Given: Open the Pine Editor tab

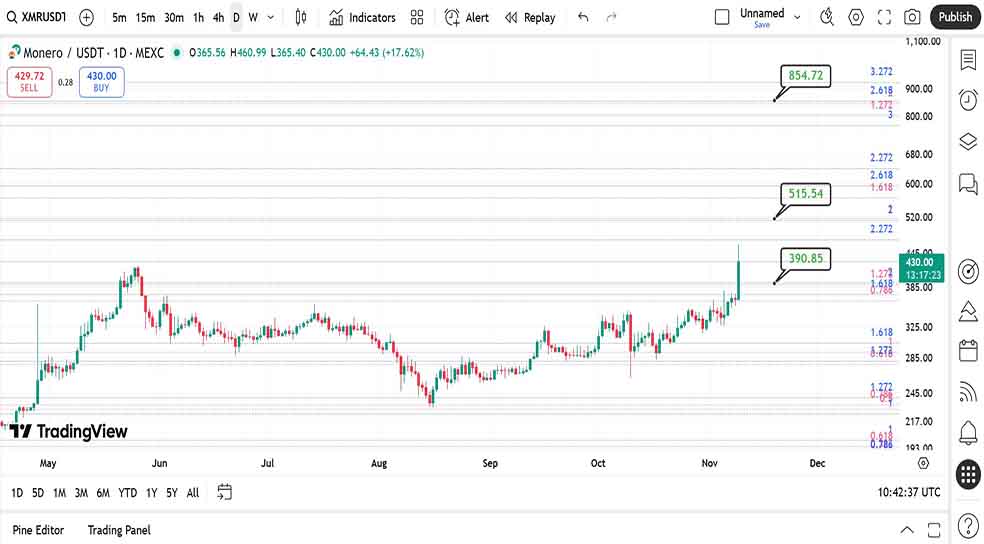Looking at the screenshot, I should point(38,530).
